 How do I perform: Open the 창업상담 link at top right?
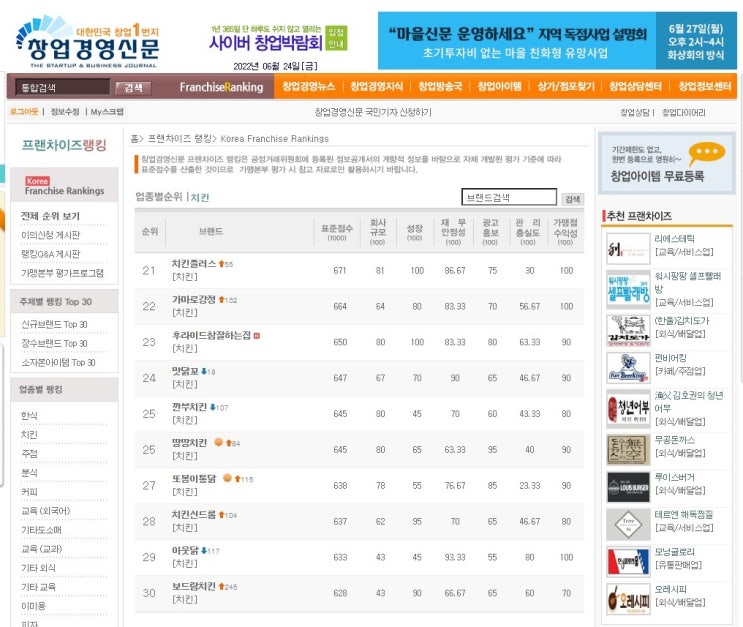[x=634, y=112]
